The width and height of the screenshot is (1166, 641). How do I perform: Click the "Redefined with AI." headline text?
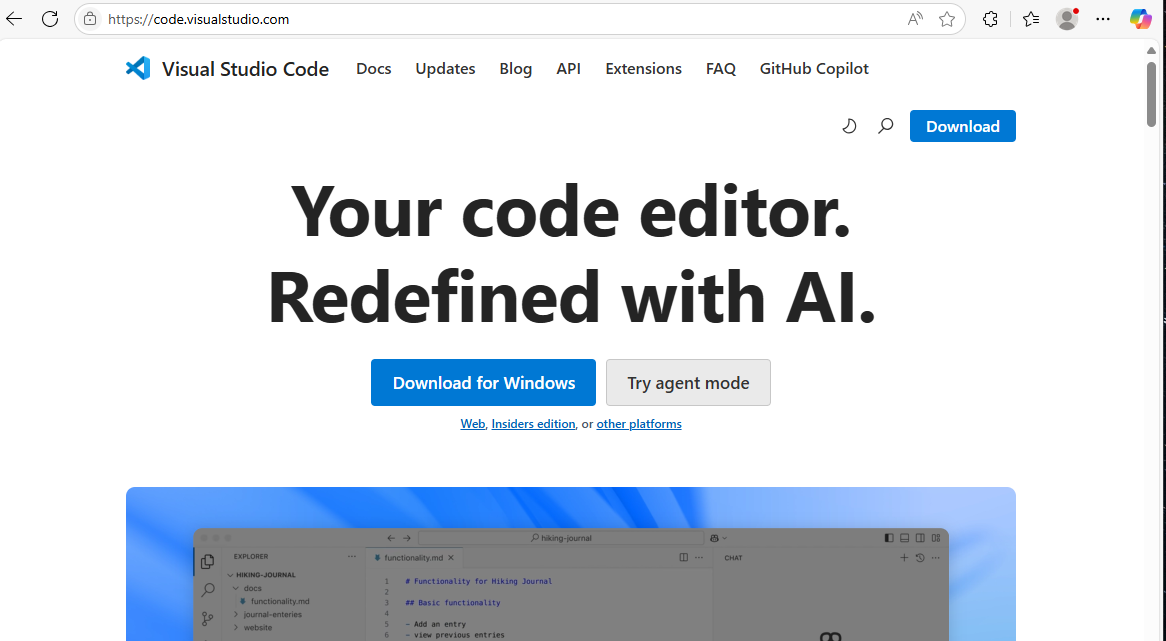570,297
